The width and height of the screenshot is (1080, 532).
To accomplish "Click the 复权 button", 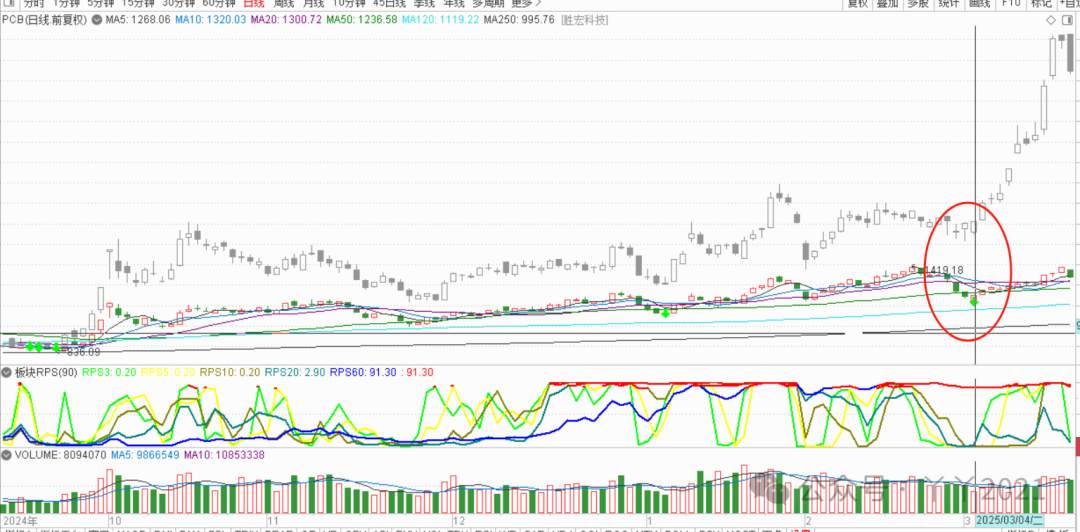I will pyautogui.click(x=857, y=4).
